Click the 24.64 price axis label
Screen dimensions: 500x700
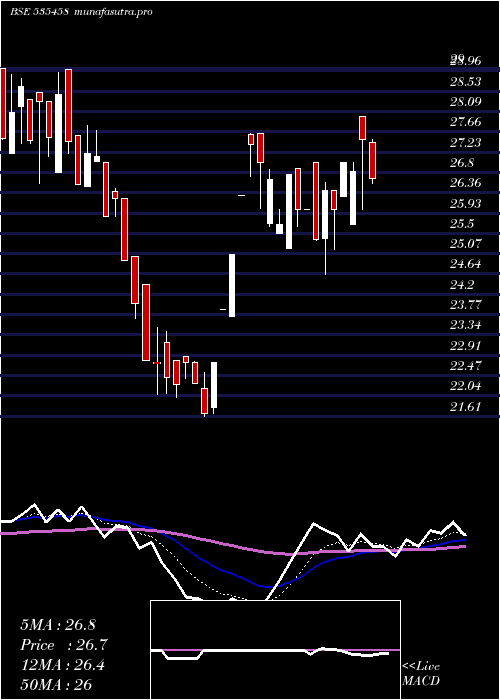click(x=466, y=264)
